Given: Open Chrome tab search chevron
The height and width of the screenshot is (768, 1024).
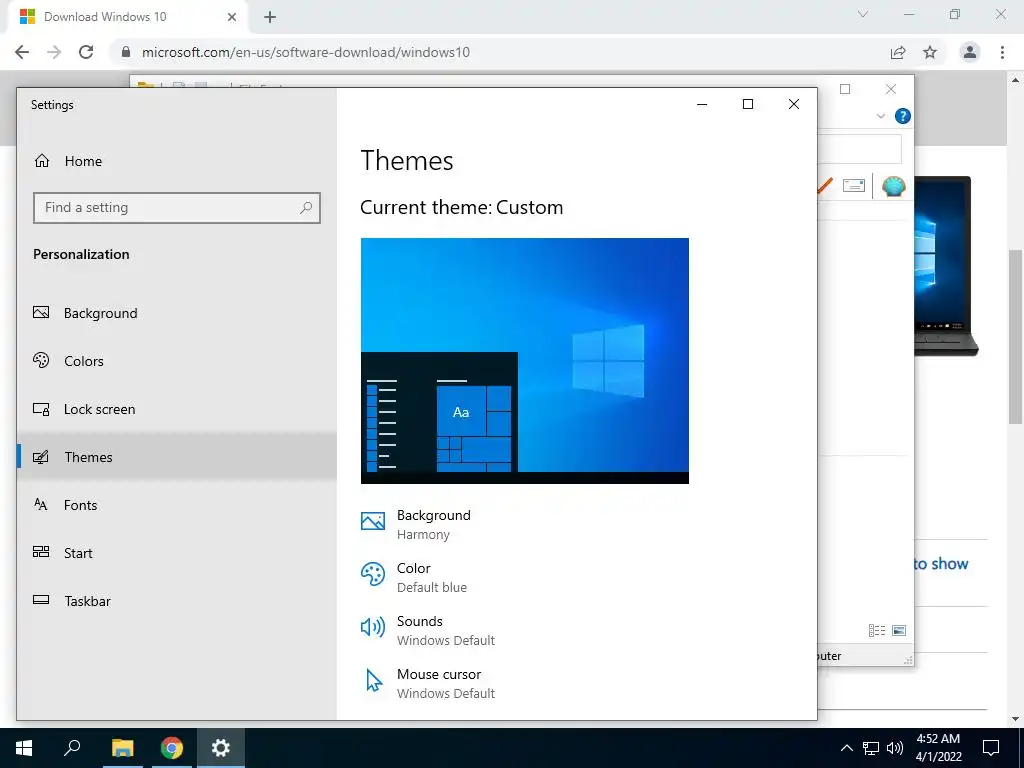Looking at the screenshot, I should (863, 14).
